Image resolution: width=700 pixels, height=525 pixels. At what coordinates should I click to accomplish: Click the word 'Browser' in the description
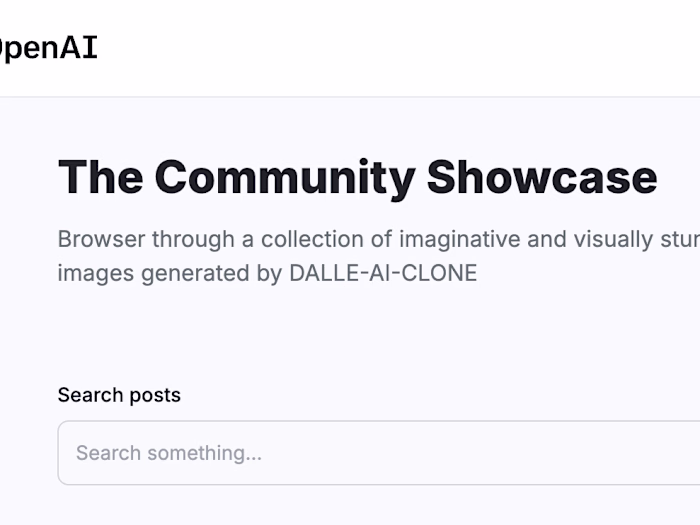pos(99,240)
